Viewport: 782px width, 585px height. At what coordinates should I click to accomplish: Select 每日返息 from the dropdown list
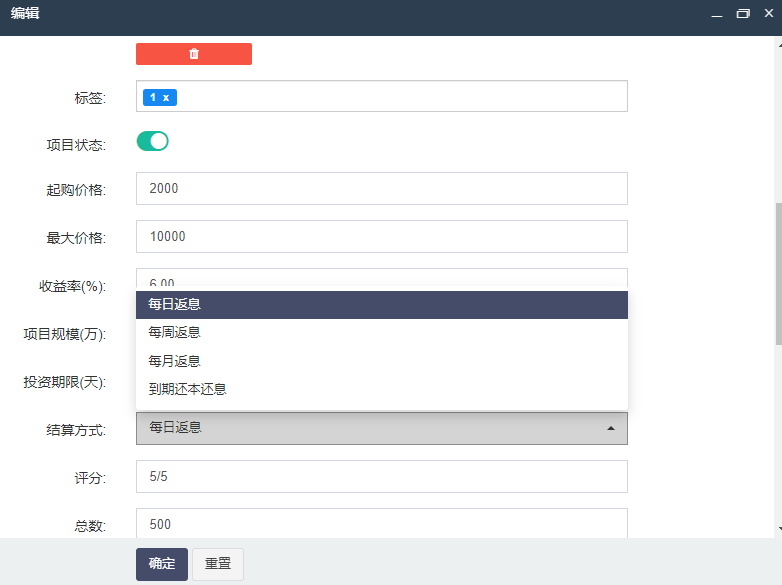(x=381, y=305)
